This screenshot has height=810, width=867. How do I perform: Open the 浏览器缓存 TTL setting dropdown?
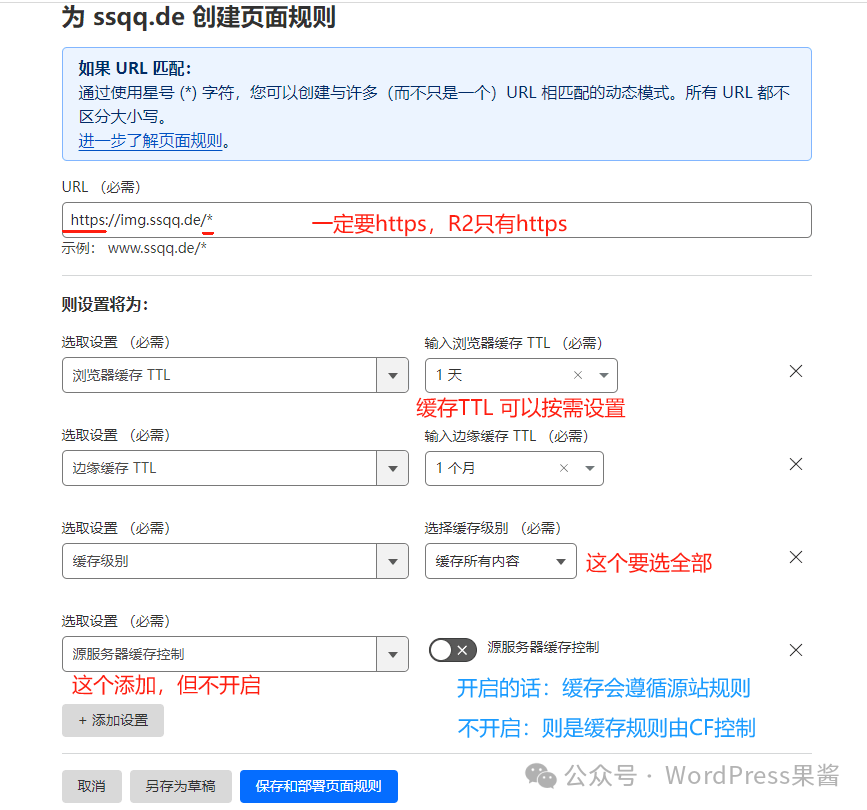(x=392, y=375)
